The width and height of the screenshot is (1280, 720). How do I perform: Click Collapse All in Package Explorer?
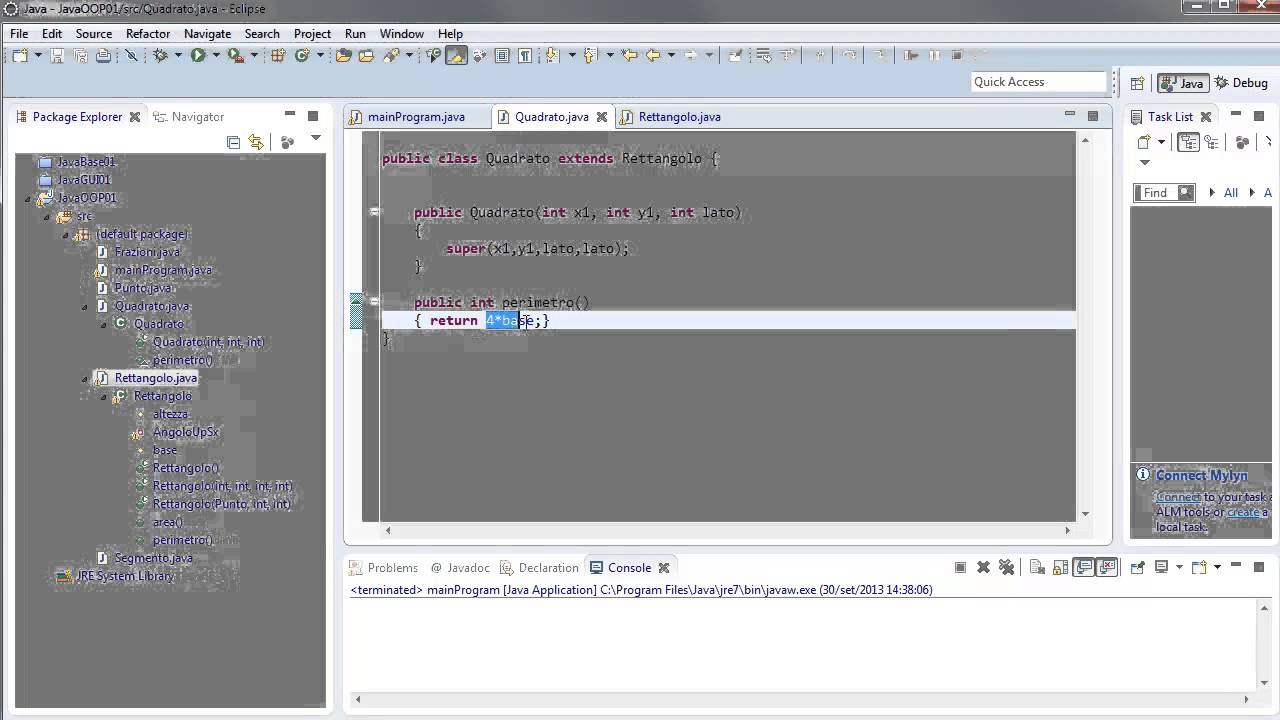point(233,142)
